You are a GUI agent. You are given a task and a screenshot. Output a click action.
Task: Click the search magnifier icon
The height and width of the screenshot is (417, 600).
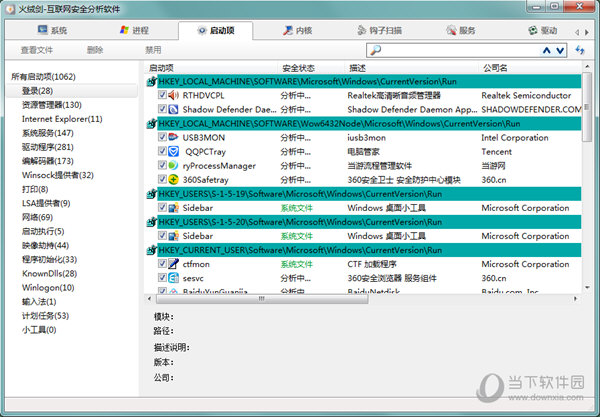coord(376,50)
